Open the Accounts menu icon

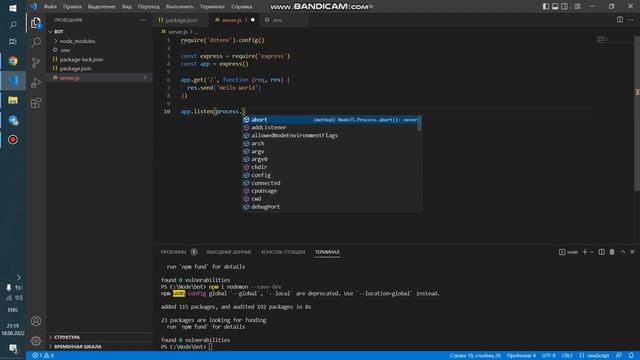(x=36, y=321)
